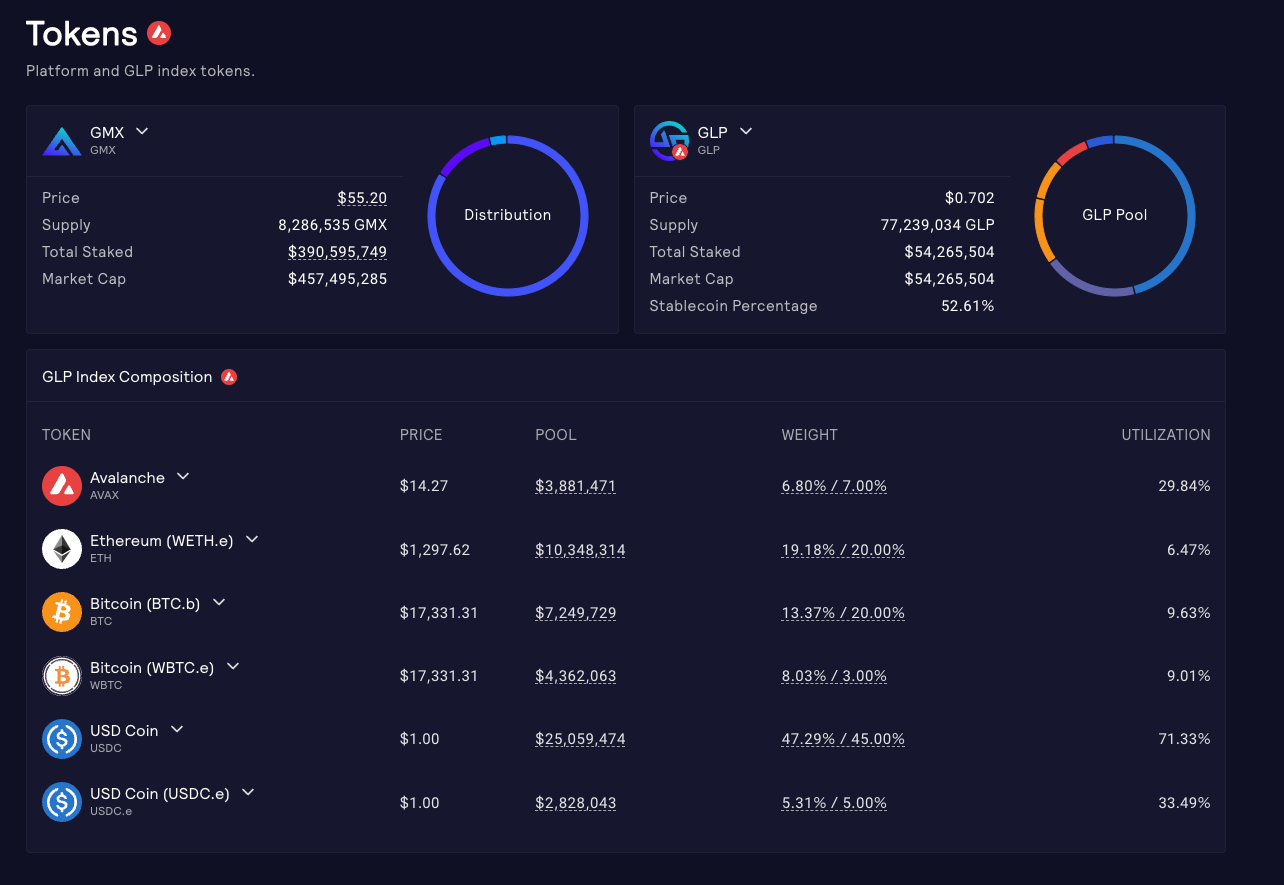Click Ethereum utilization 6.47%
This screenshot has height=885, width=1284.
pyautogui.click(x=1189, y=550)
